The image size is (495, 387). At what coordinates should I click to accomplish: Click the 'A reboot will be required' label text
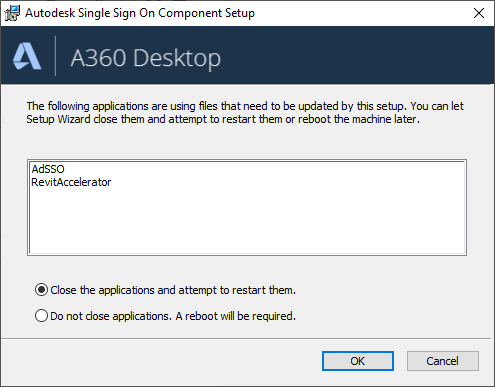pos(235,316)
